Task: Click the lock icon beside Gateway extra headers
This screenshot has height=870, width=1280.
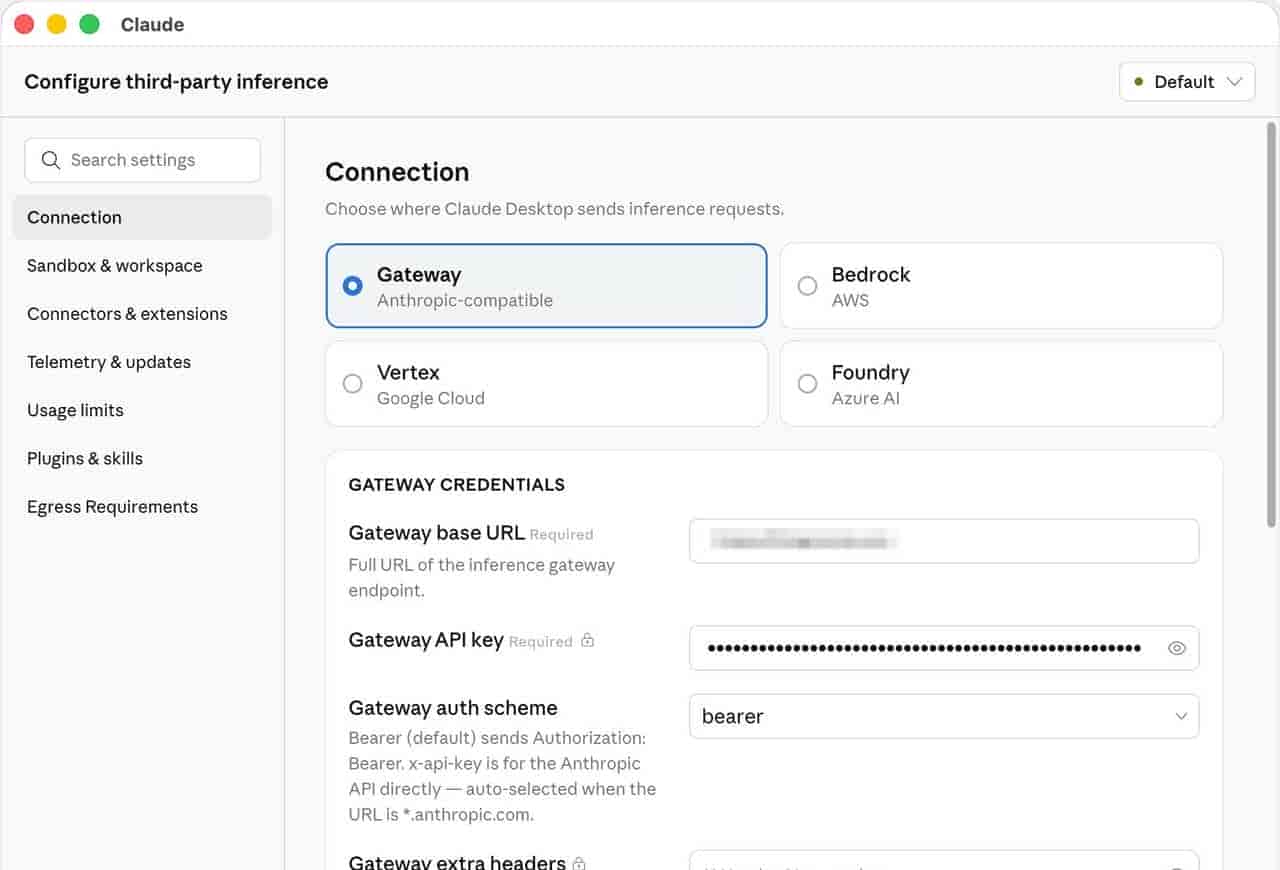Action: coord(580,862)
